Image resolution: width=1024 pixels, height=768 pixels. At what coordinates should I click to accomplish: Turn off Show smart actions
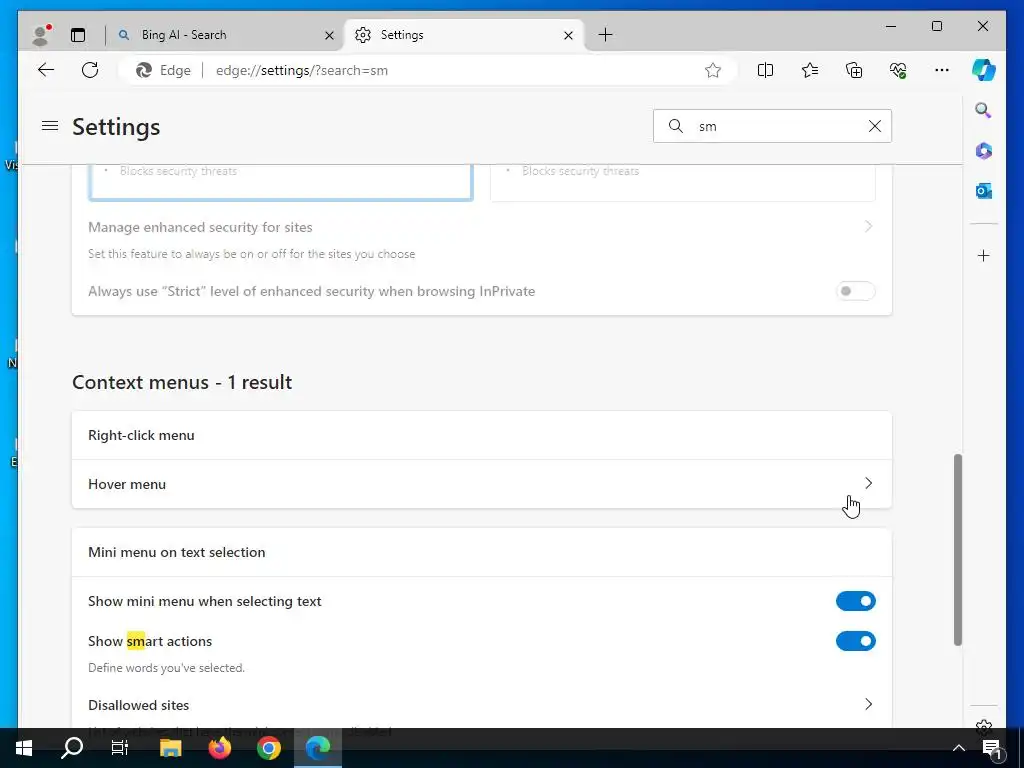(856, 641)
